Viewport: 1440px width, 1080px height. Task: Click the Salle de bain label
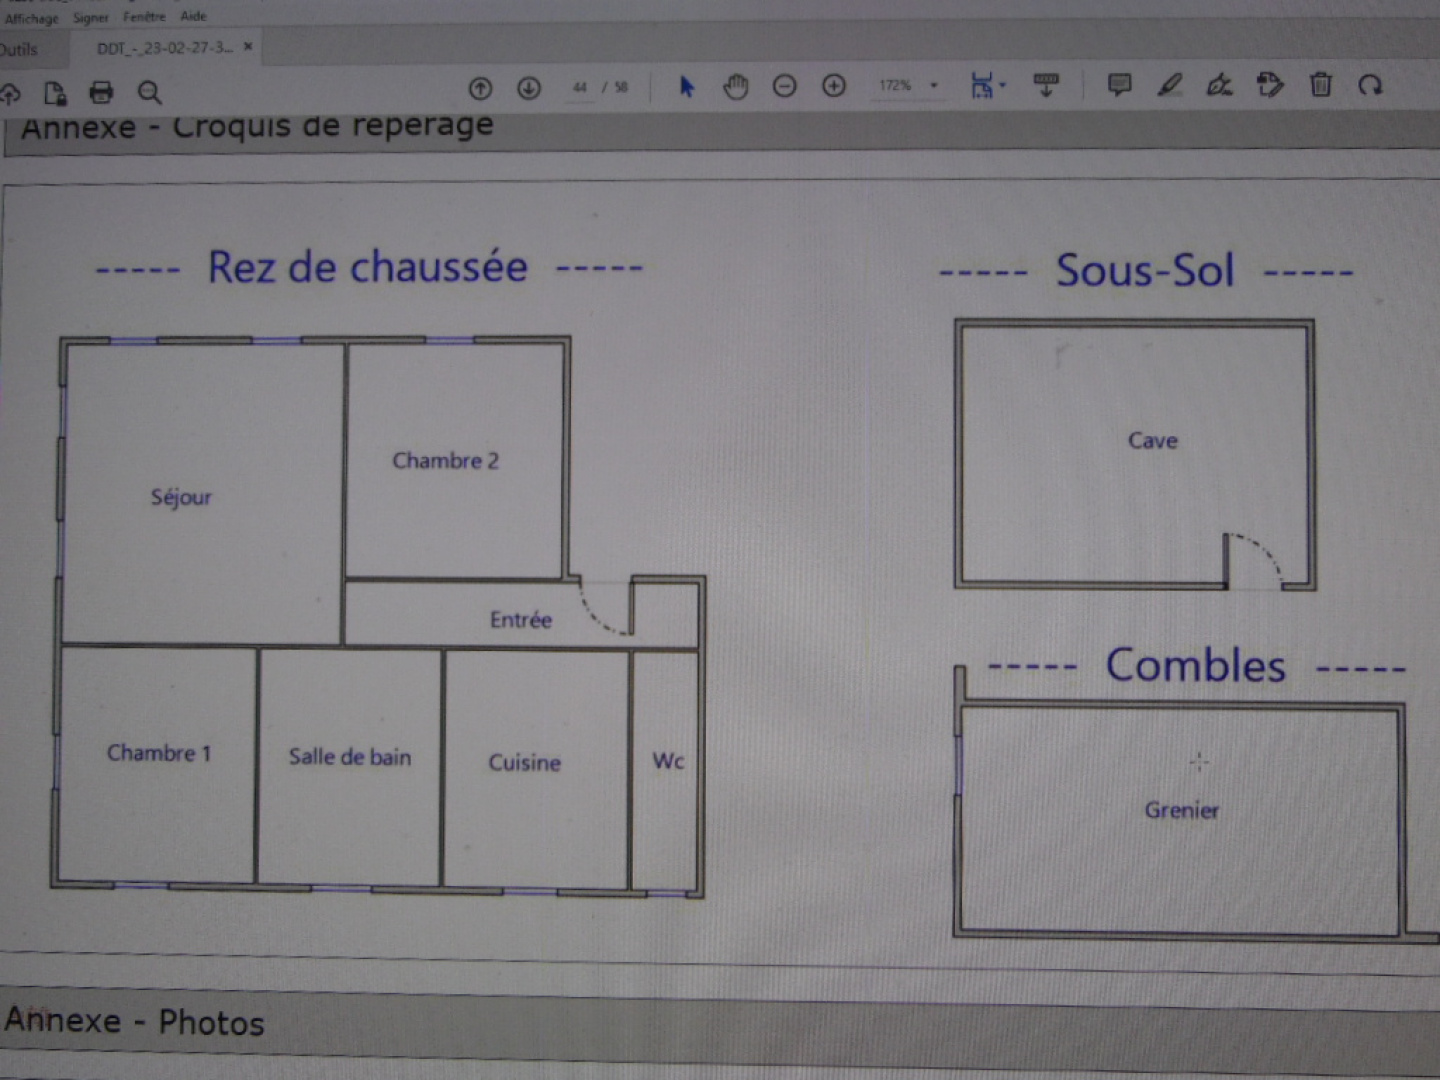coord(350,757)
